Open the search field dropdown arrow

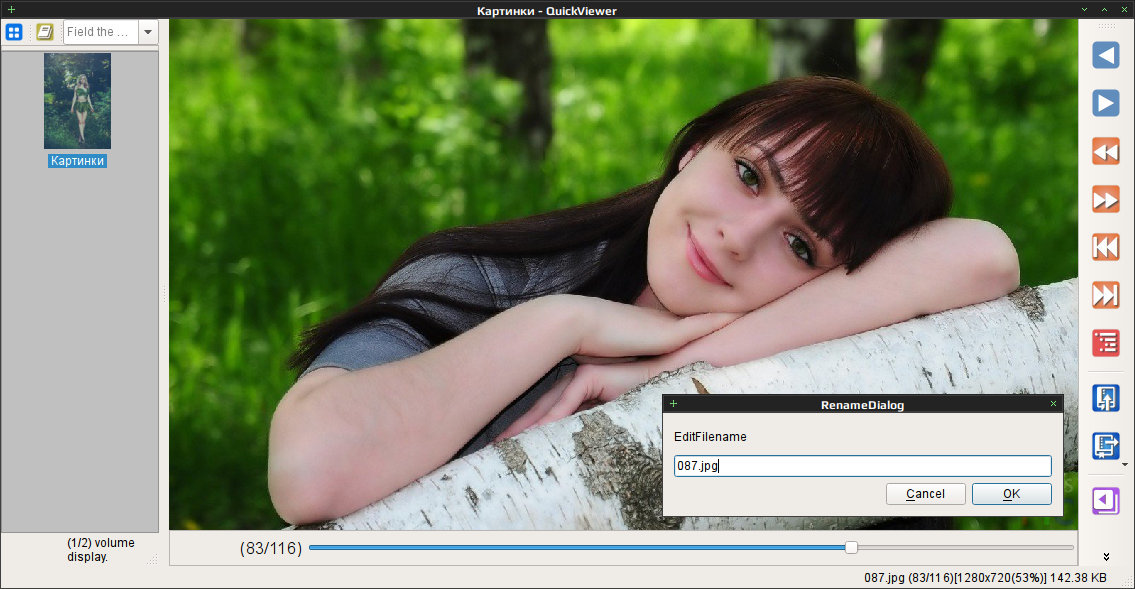pyautogui.click(x=148, y=32)
